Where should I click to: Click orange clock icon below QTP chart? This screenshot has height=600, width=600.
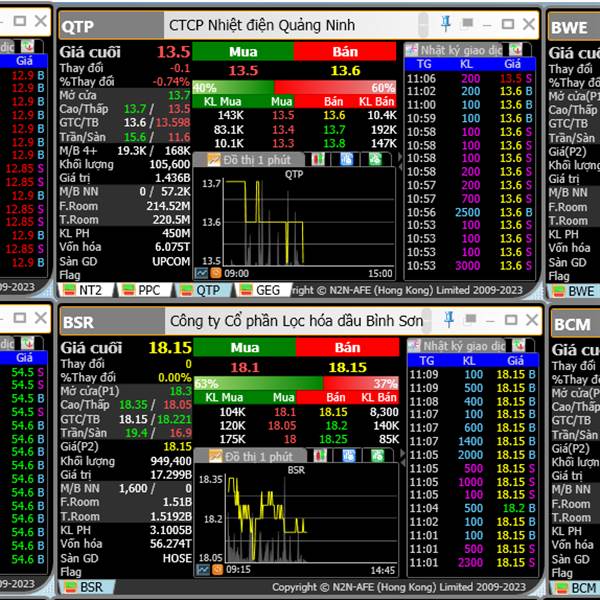216,273
